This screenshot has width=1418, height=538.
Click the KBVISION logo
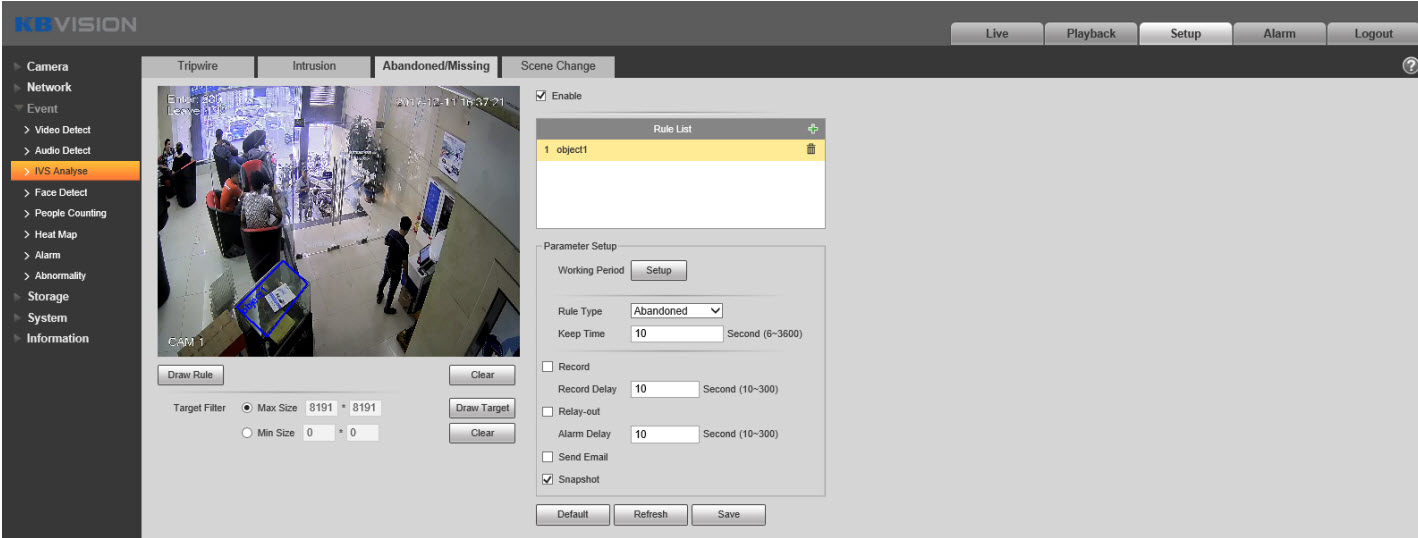(x=76, y=24)
